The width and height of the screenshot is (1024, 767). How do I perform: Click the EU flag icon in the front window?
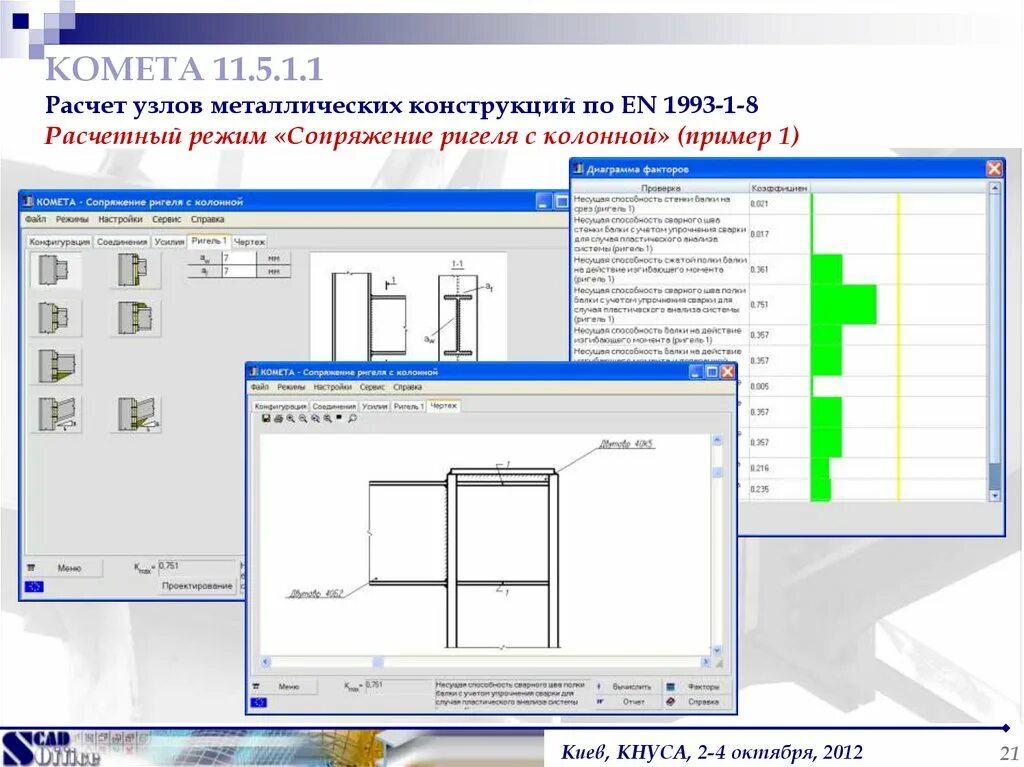tap(259, 703)
